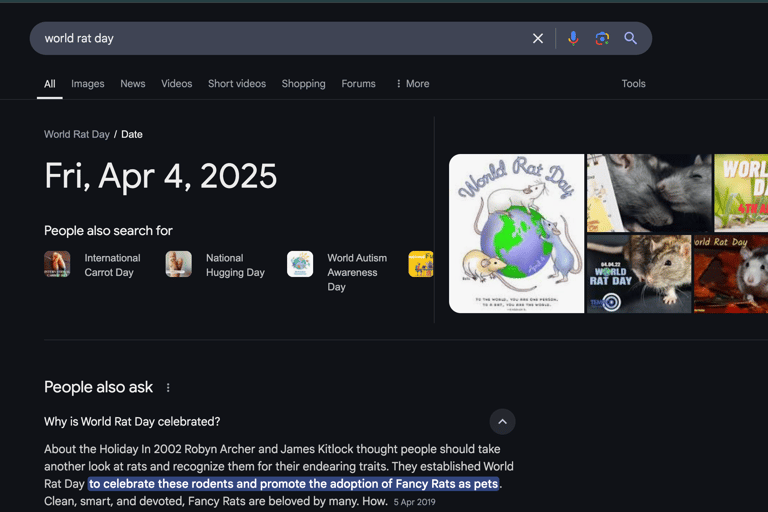The image size is (768, 512).
Task: Switch to the Forums tab
Action: [359, 84]
